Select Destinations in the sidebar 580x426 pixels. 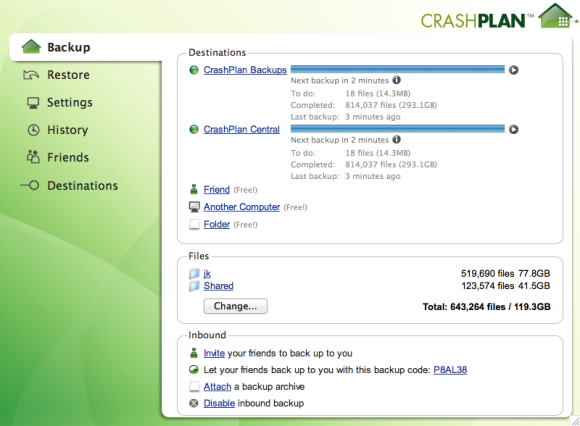tap(82, 185)
